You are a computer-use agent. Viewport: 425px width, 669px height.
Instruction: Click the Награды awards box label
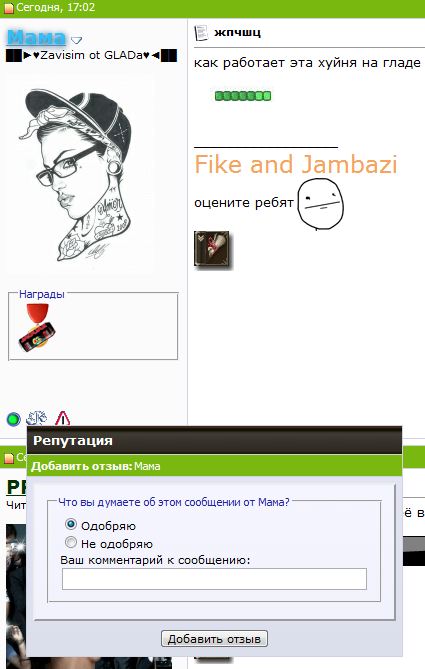(x=42, y=294)
